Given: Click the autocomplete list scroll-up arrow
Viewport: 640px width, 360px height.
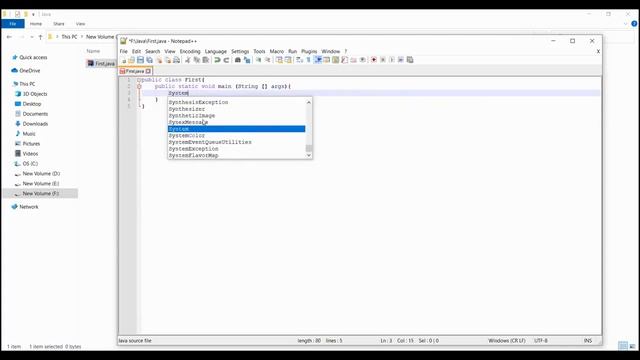Looking at the screenshot, I should (x=309, y=102).
